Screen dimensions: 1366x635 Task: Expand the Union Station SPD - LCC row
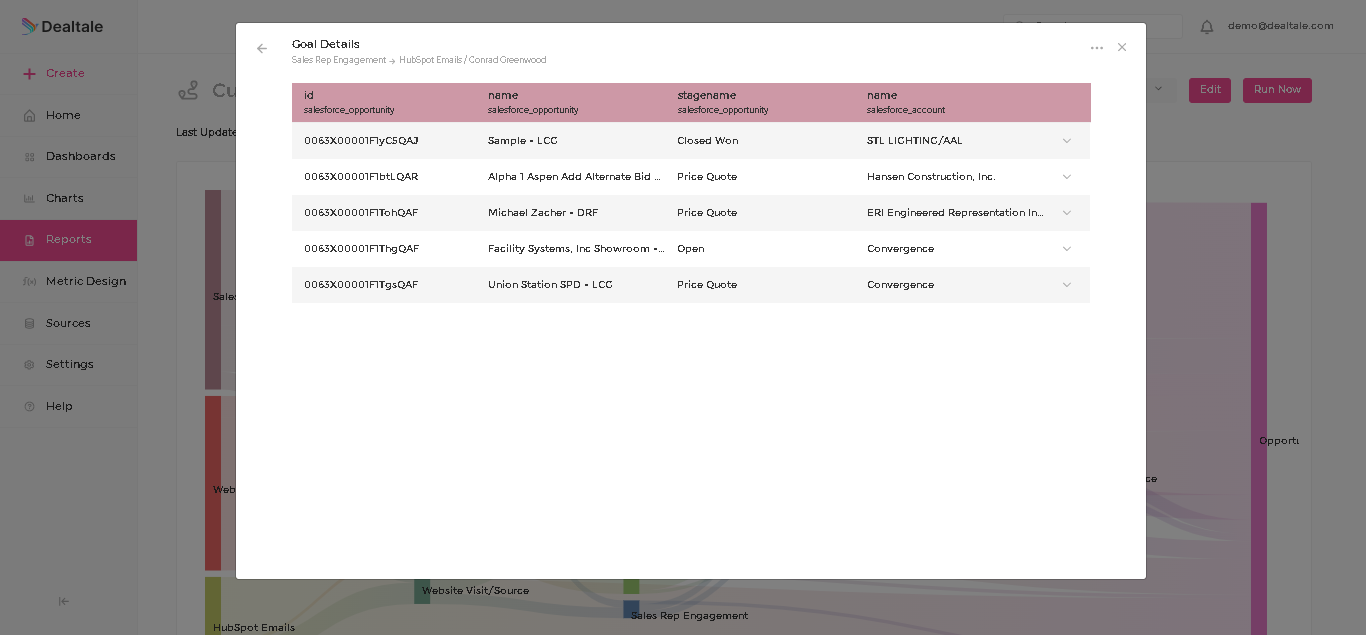point(1066,285)
